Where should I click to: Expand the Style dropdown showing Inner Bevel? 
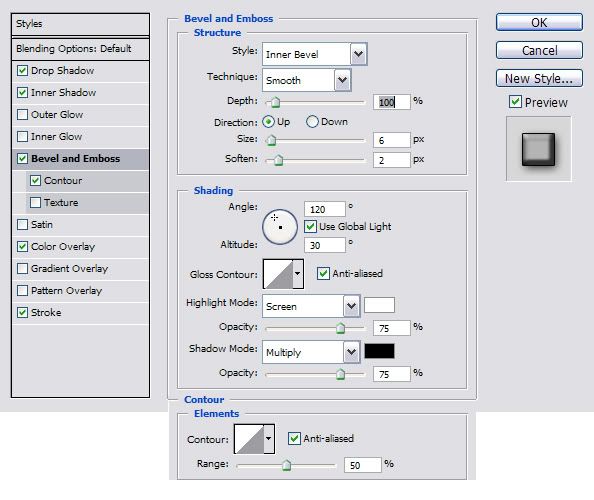[x=314, y=54]
